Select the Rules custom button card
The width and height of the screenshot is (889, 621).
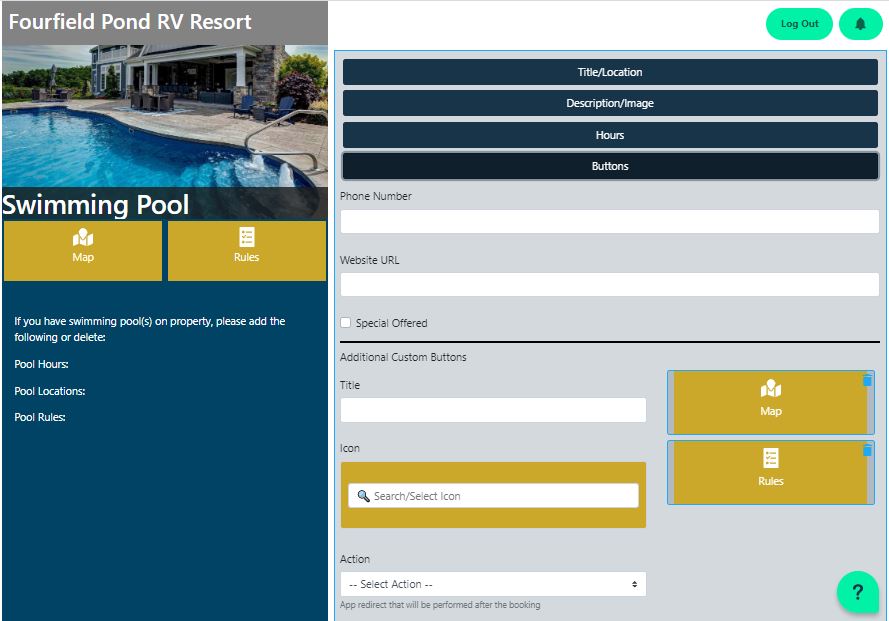(x=771, y=472)
